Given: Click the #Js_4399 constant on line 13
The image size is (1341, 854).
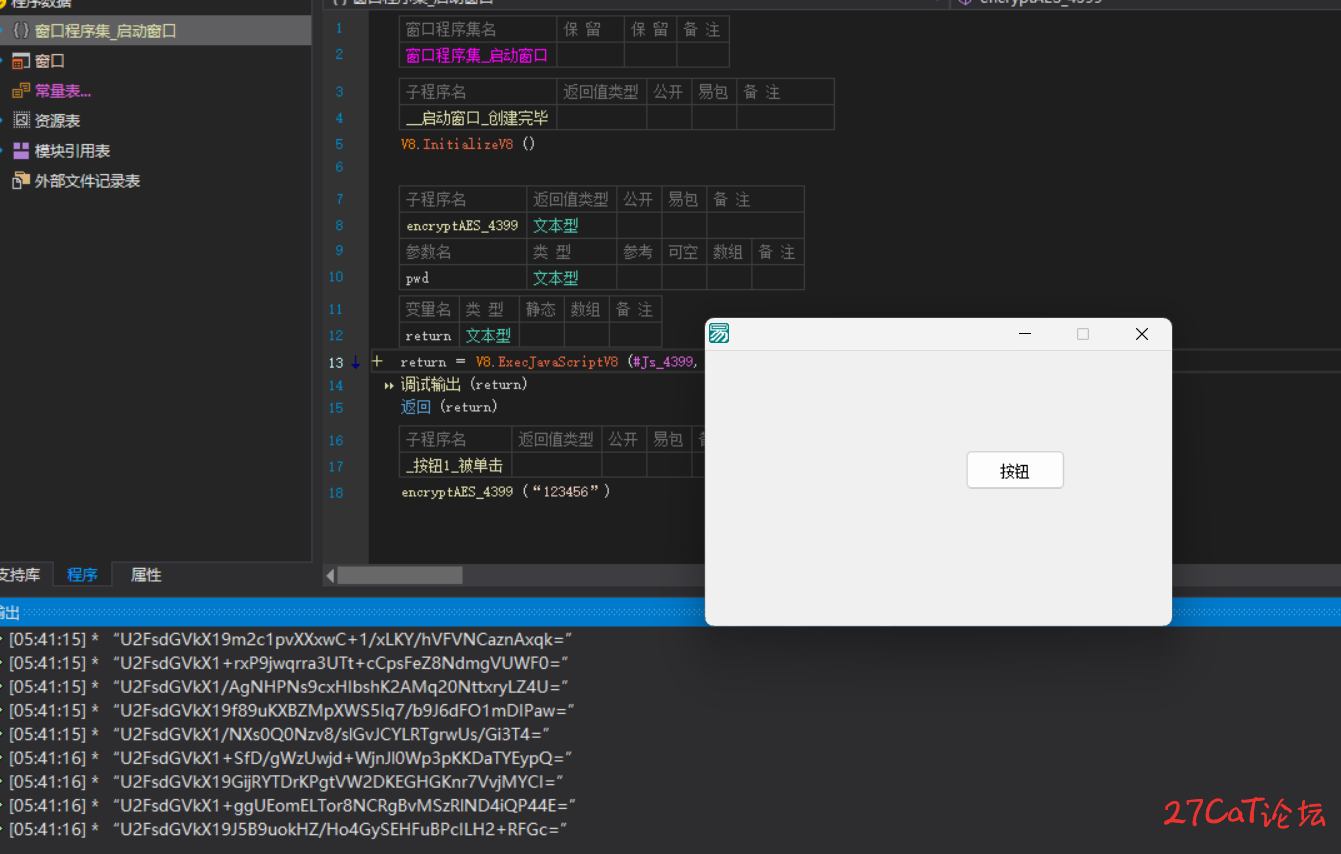Looking at the screenshot, I should (x=661, y=362).
